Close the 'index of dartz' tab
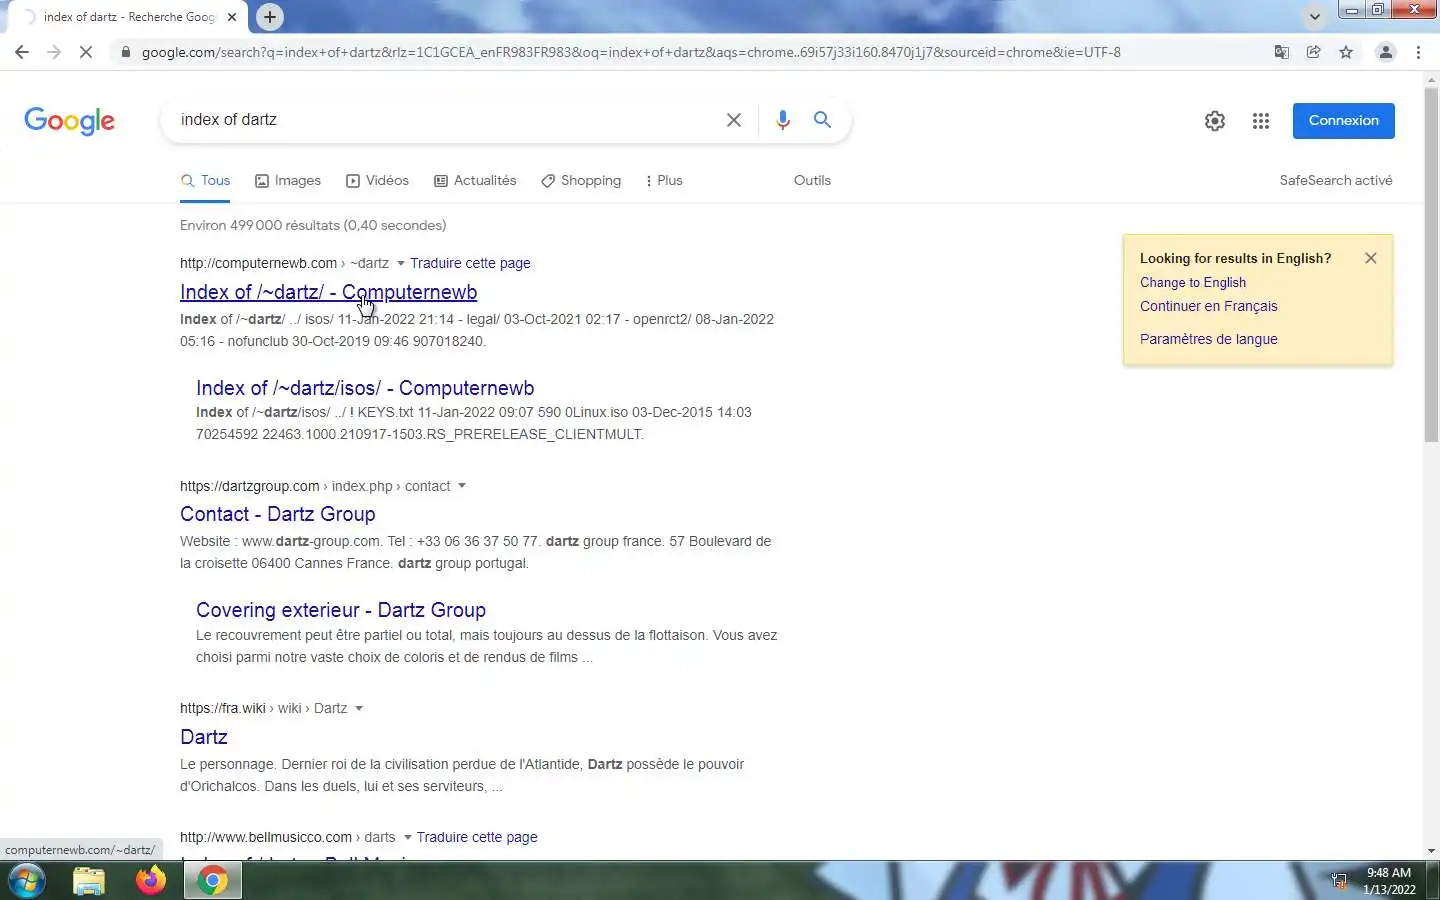The height and width of the screenshot is (900, 1440). [x=232, y=17]
